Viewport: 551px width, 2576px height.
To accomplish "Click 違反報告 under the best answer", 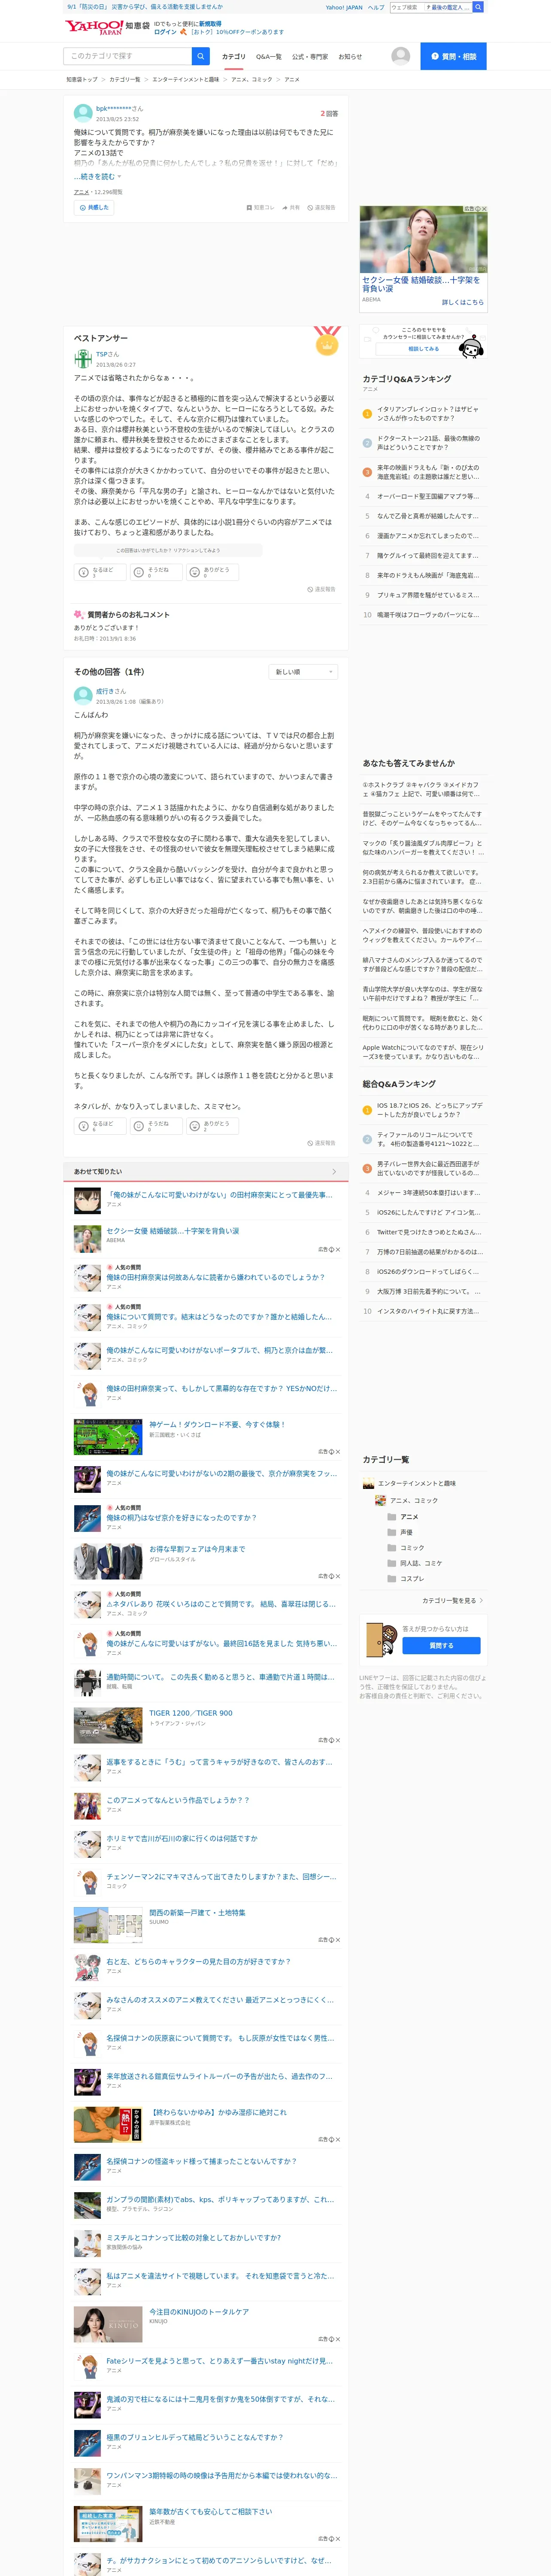I will pos(321,589).
